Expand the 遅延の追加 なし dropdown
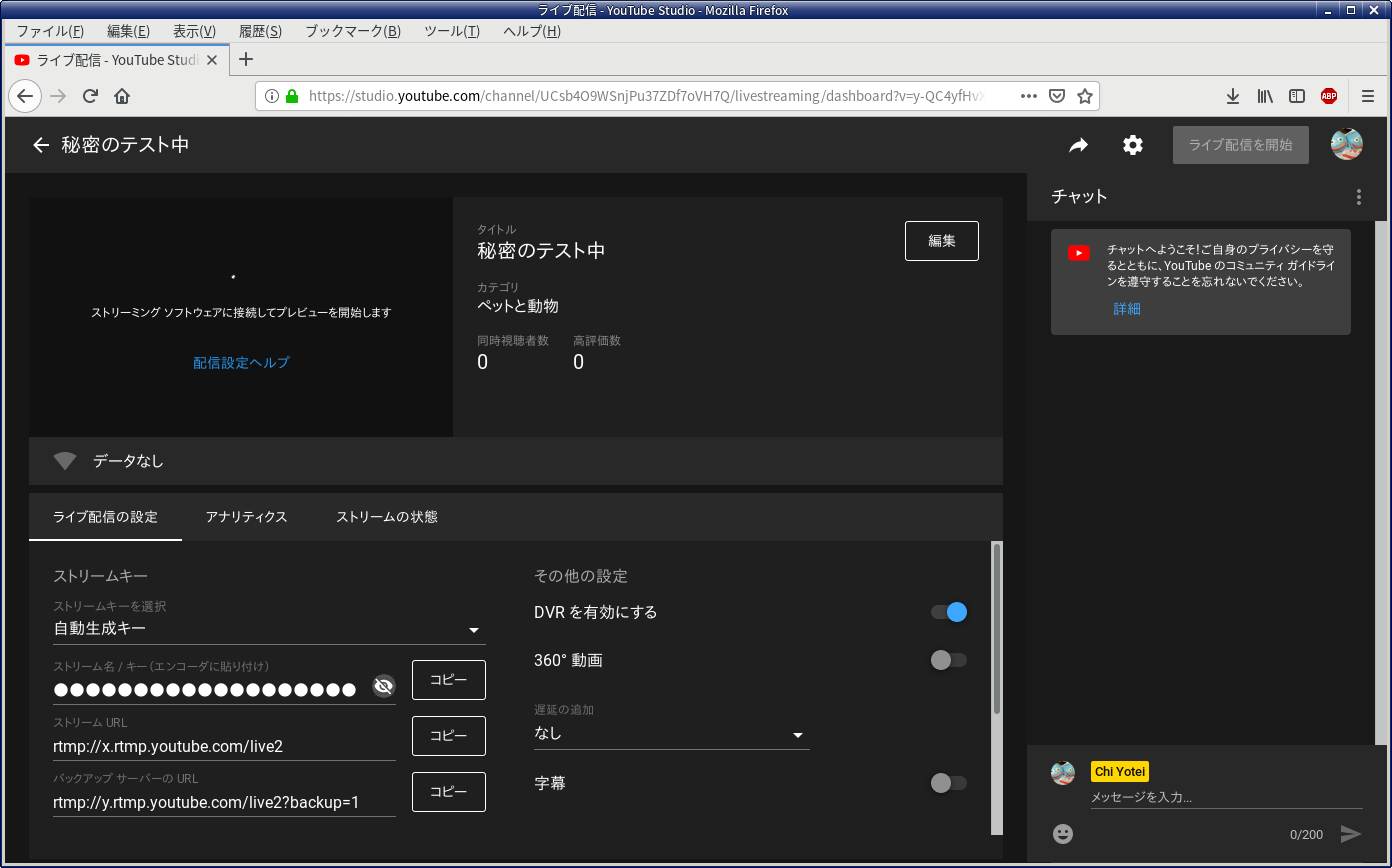Image resolution: width=1392 pixels, height=868 pixels. (x=672, y=734)
